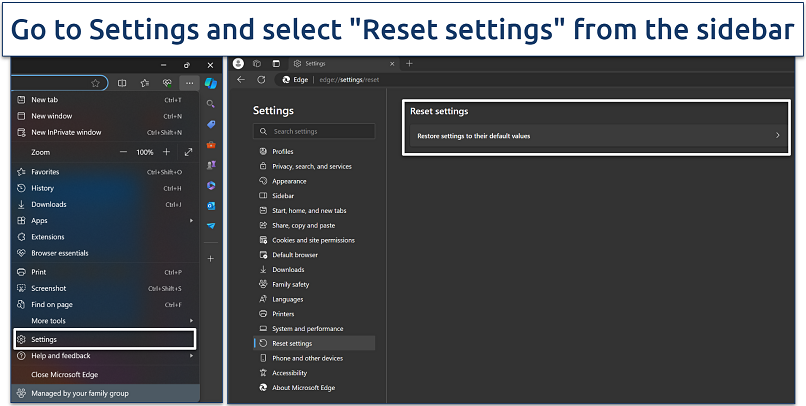The width and height of the screenshot is (806, 406).
Task: Click the zoom in plus button
Action: tap(166, 152)
